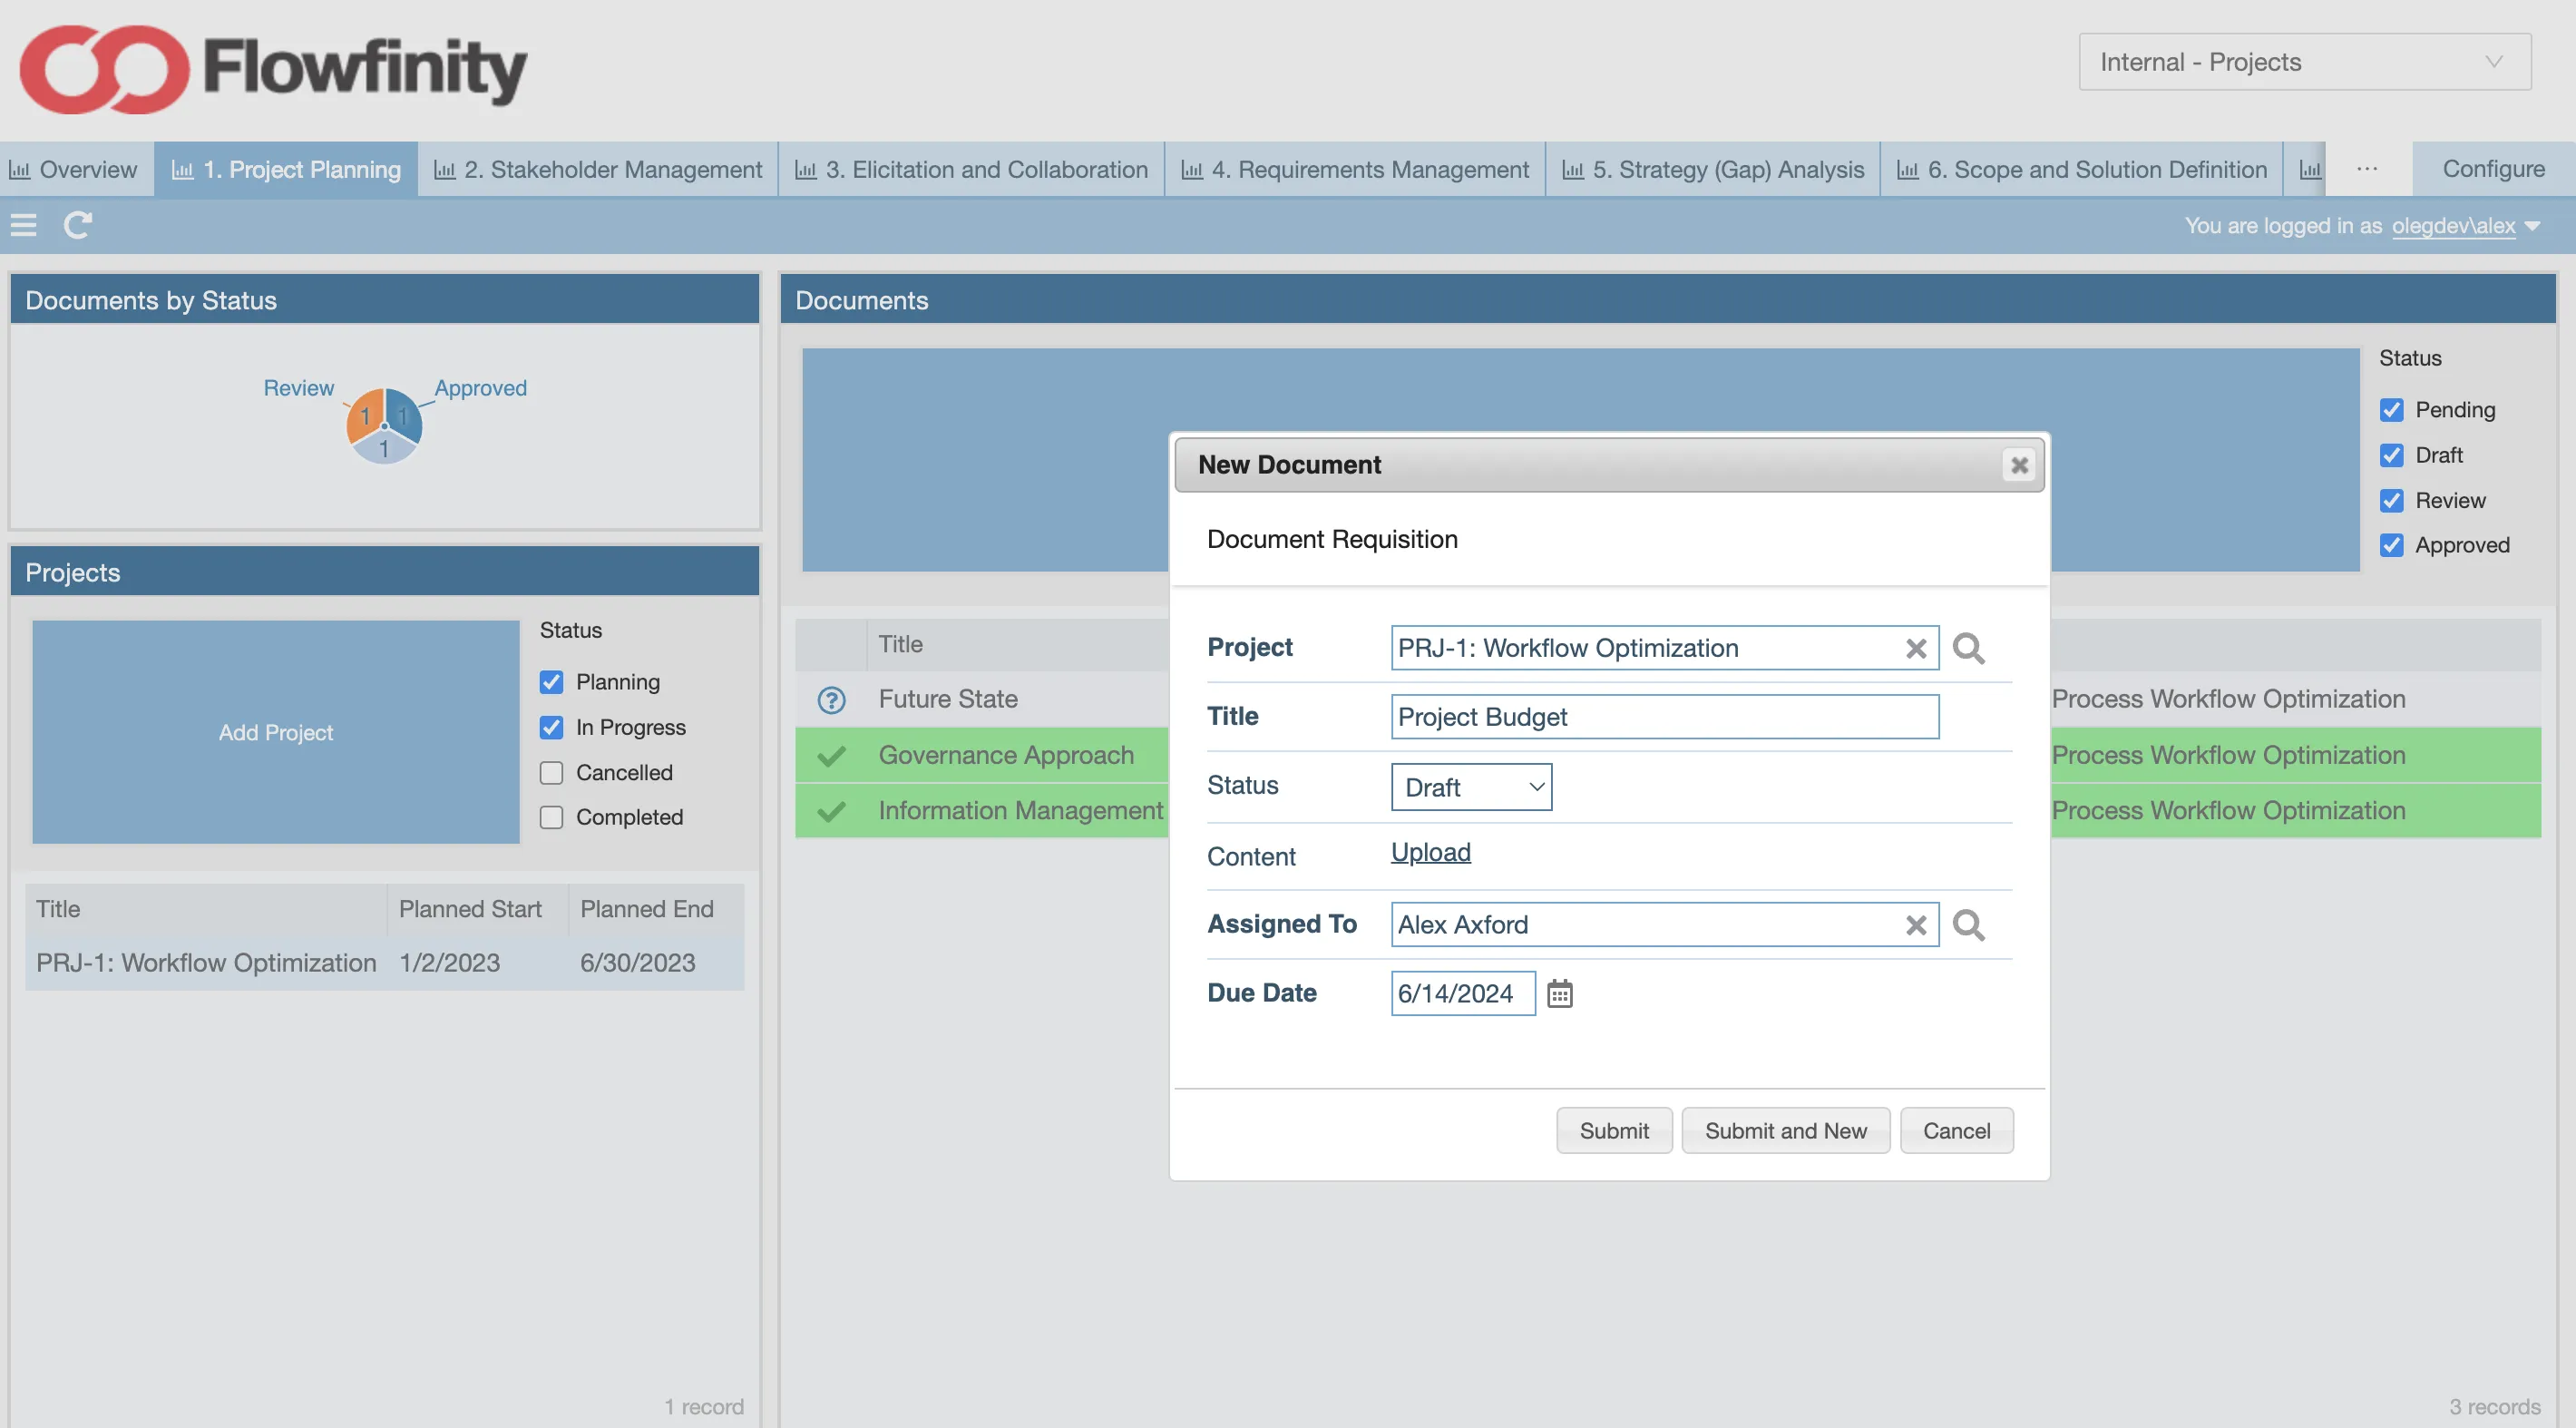Click the refresh icon on the toolbar

click(77, 225)
